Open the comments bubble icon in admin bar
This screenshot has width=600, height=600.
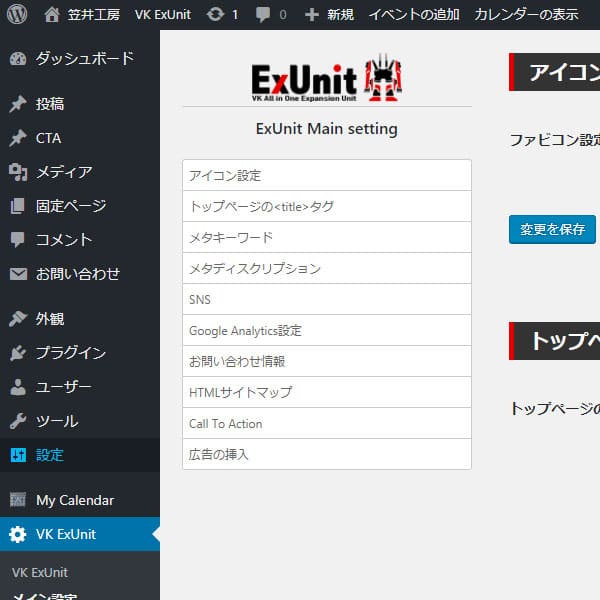(263, 15)
